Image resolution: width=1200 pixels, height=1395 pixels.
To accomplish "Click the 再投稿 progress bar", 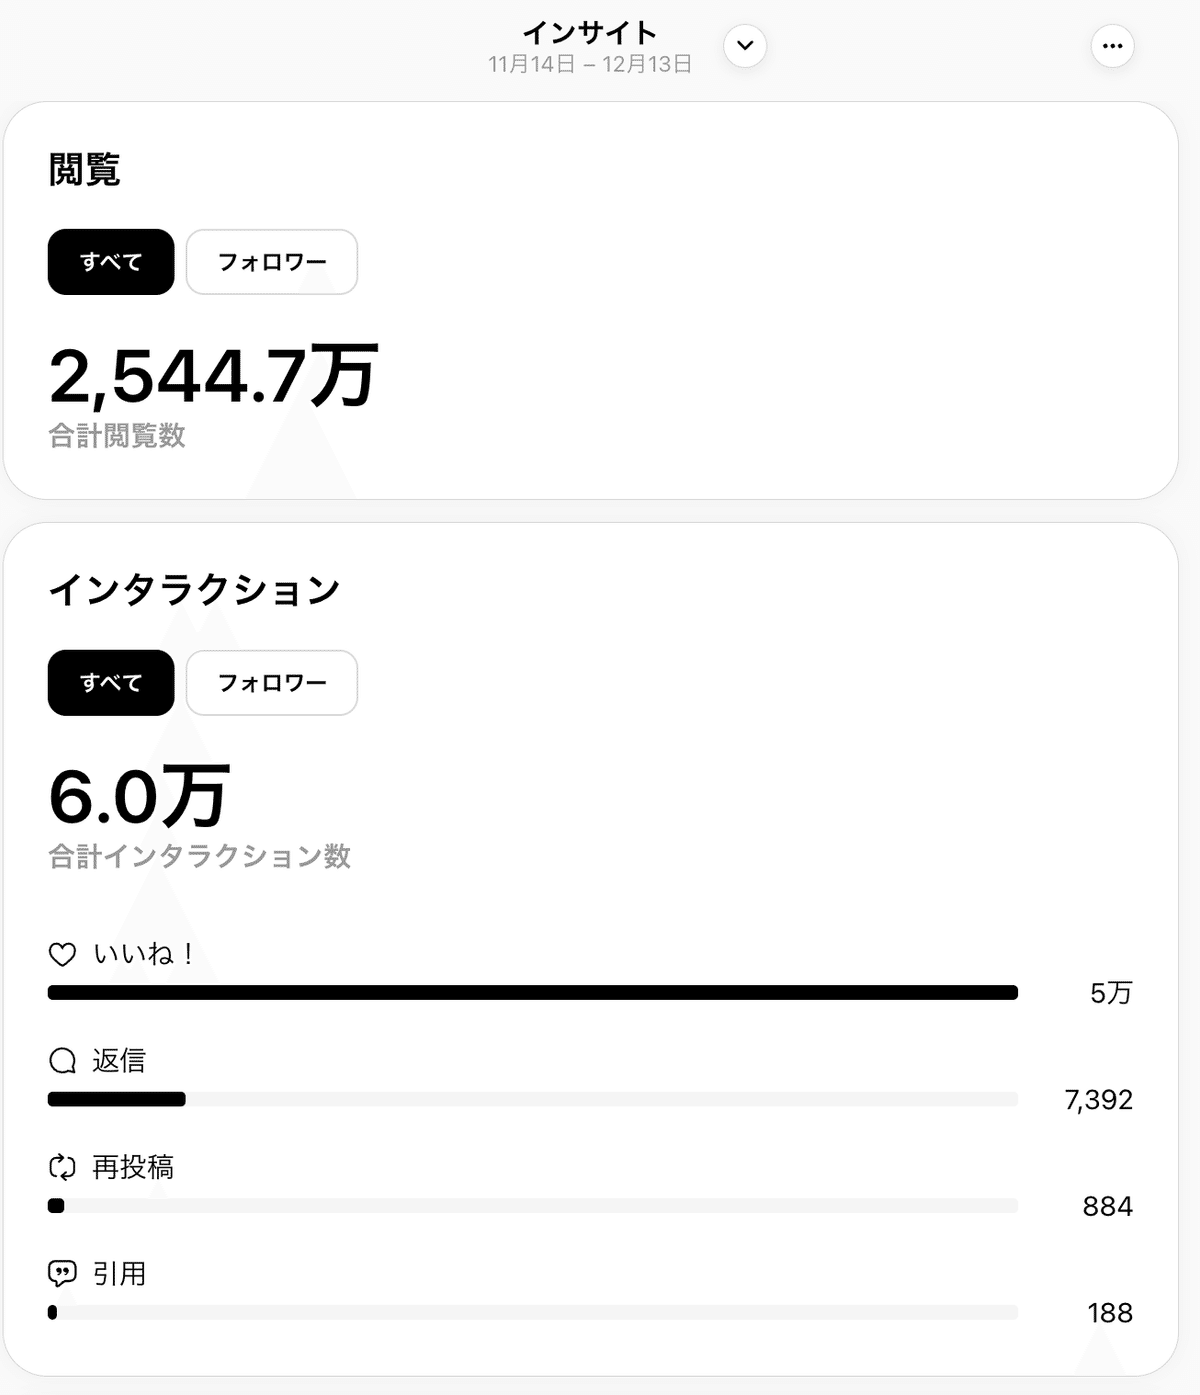I will (x=532, y=1206).
